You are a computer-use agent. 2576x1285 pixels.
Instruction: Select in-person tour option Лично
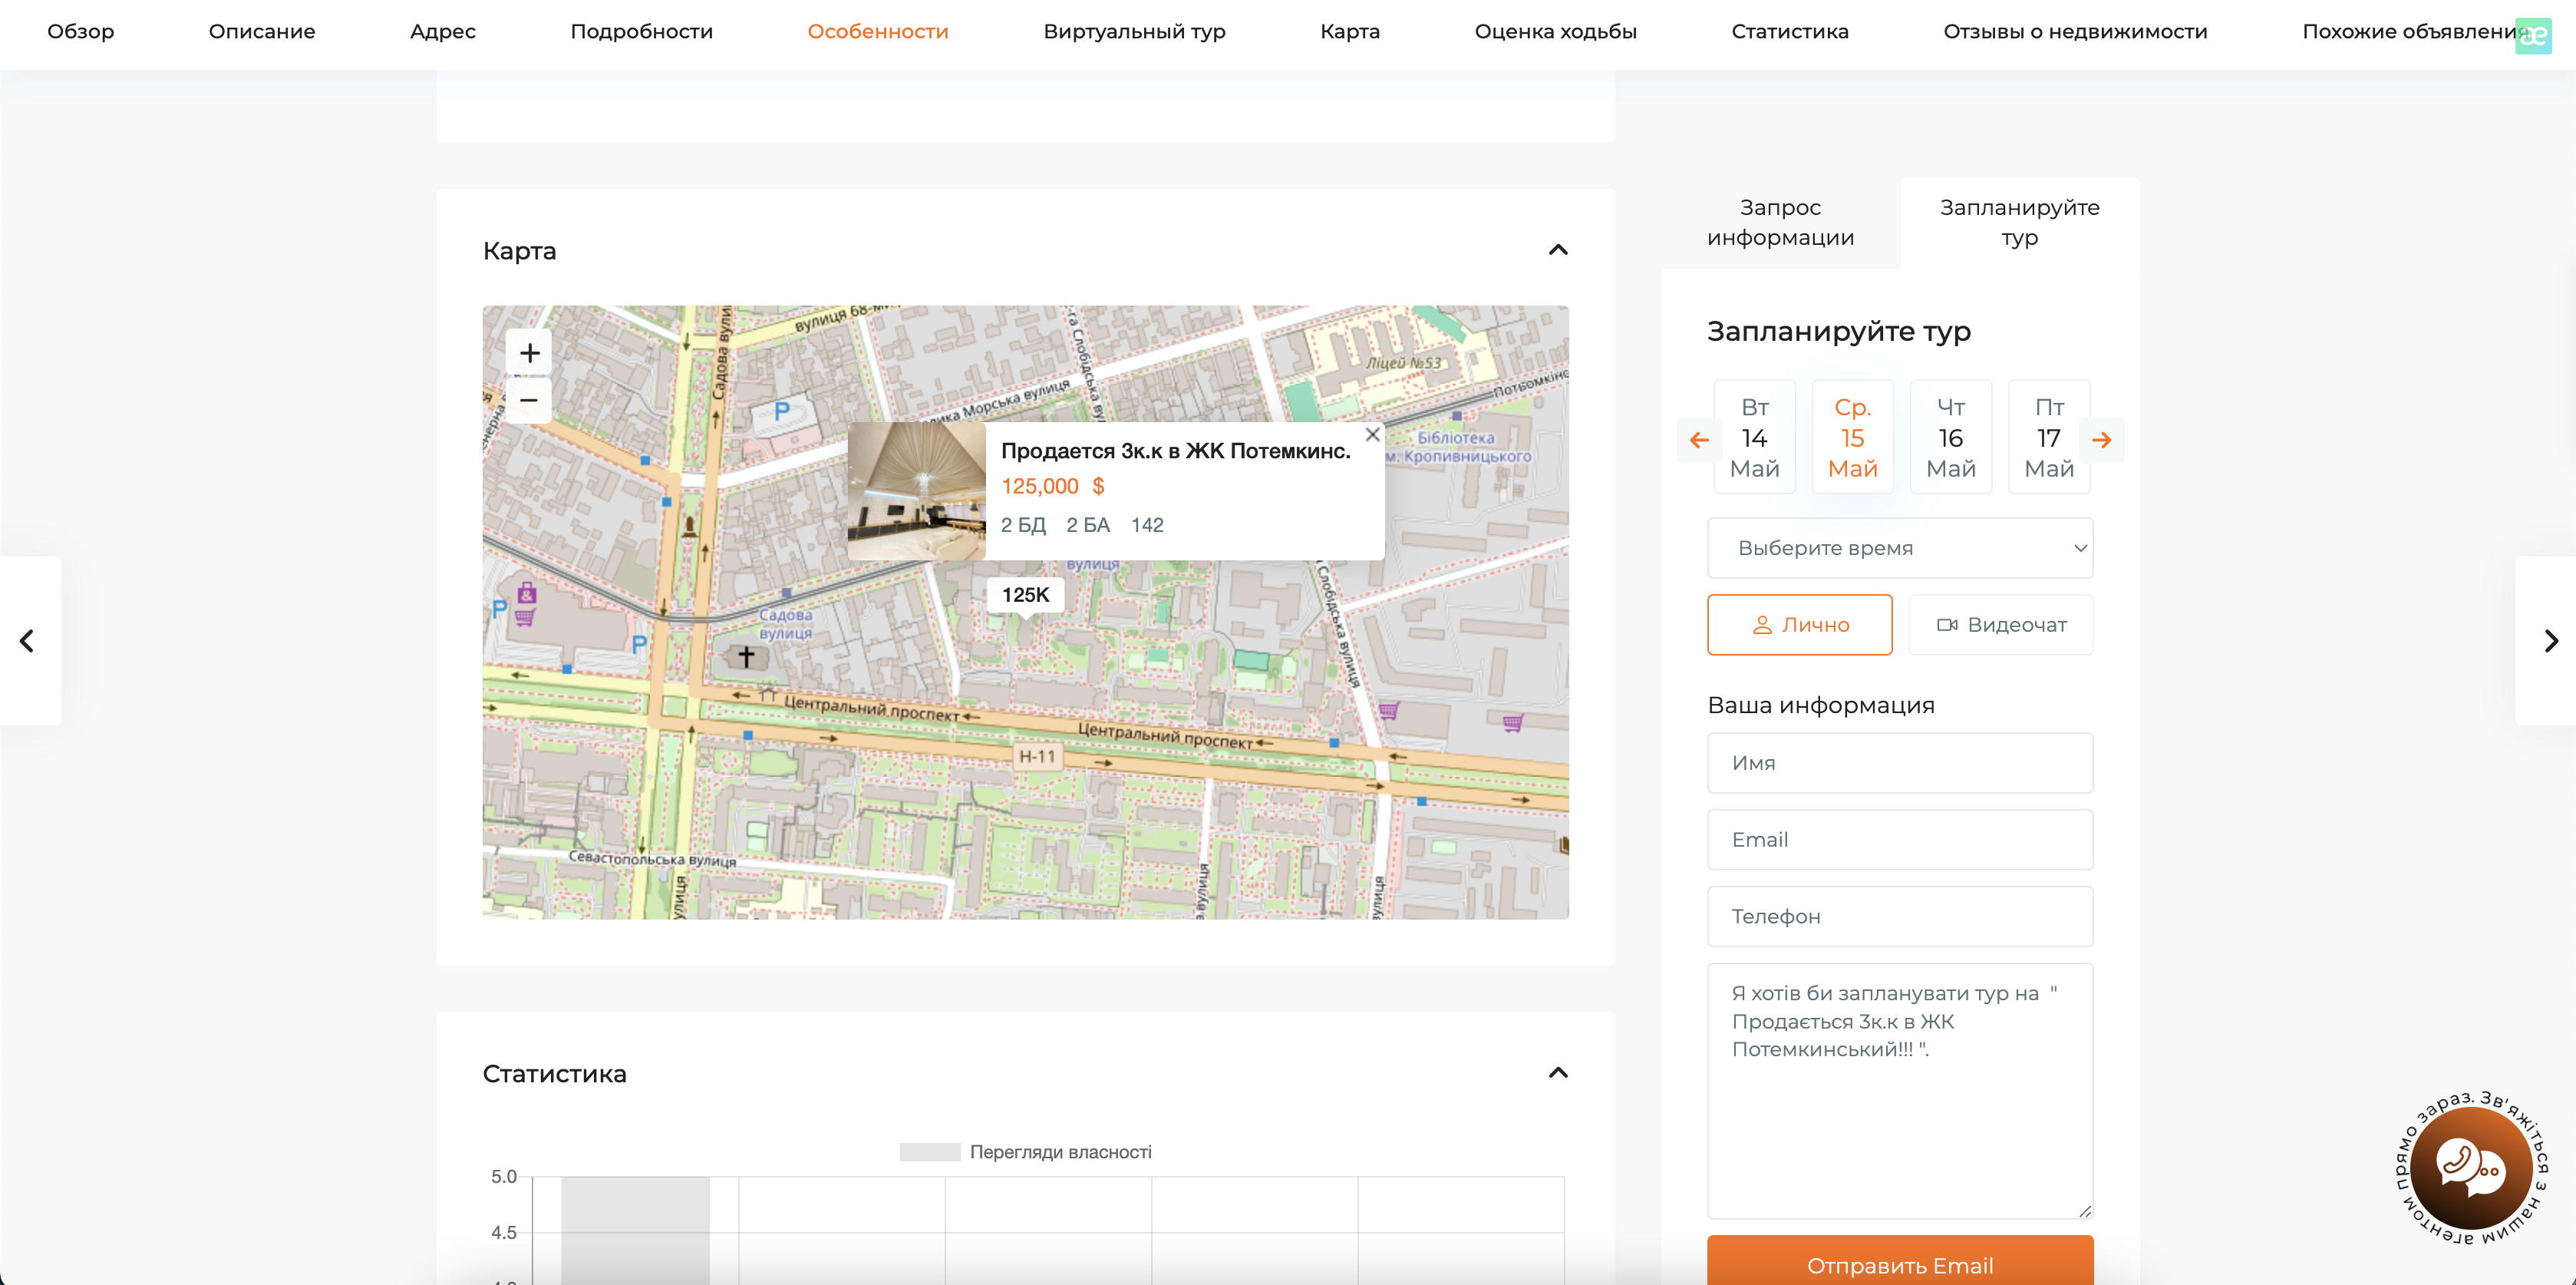(x=1799, y=625)
